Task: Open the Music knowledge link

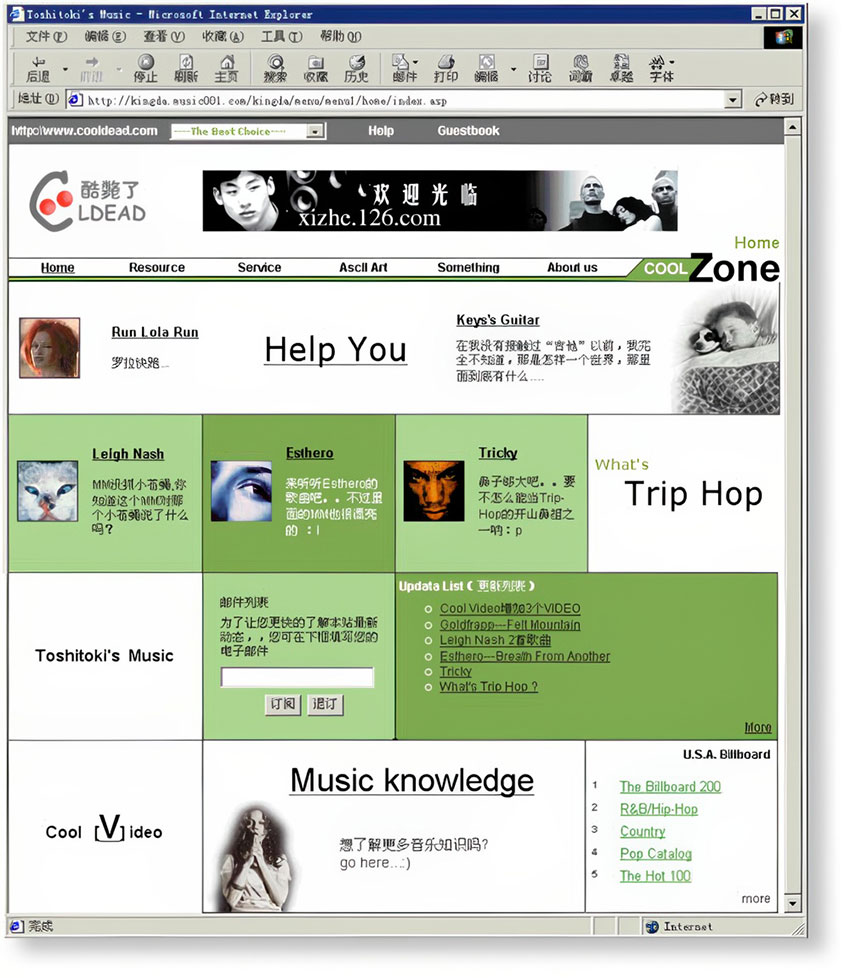Action: coord(412,781)
